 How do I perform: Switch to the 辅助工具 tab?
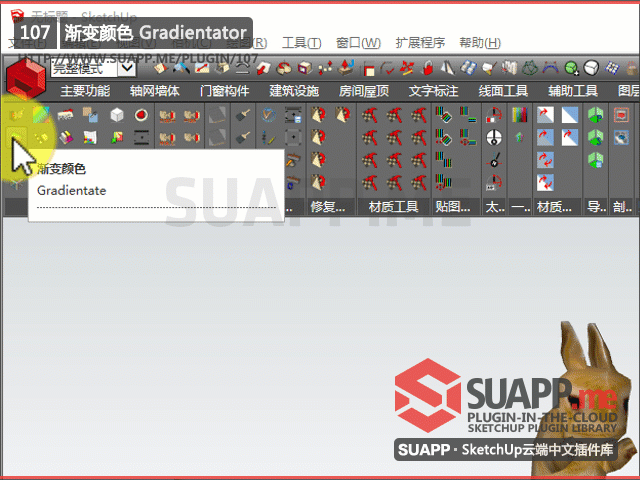(x=573, y=91)
